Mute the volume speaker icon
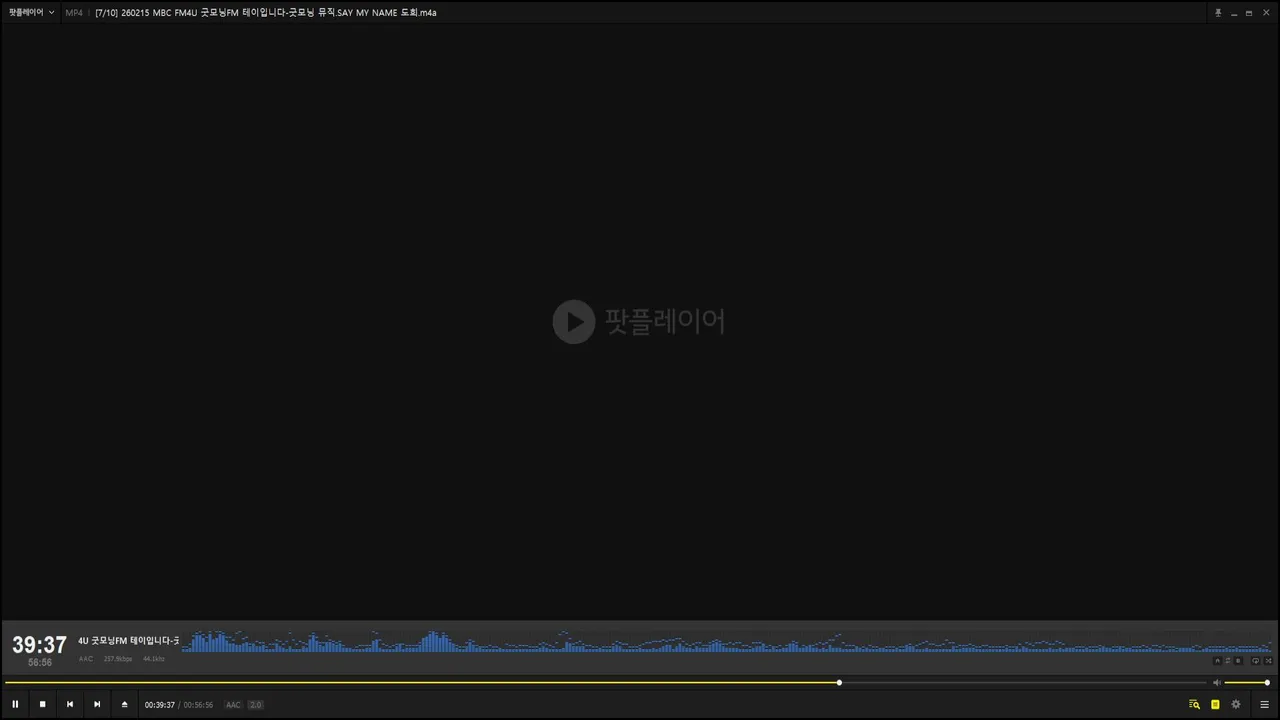 point(1217,683)
